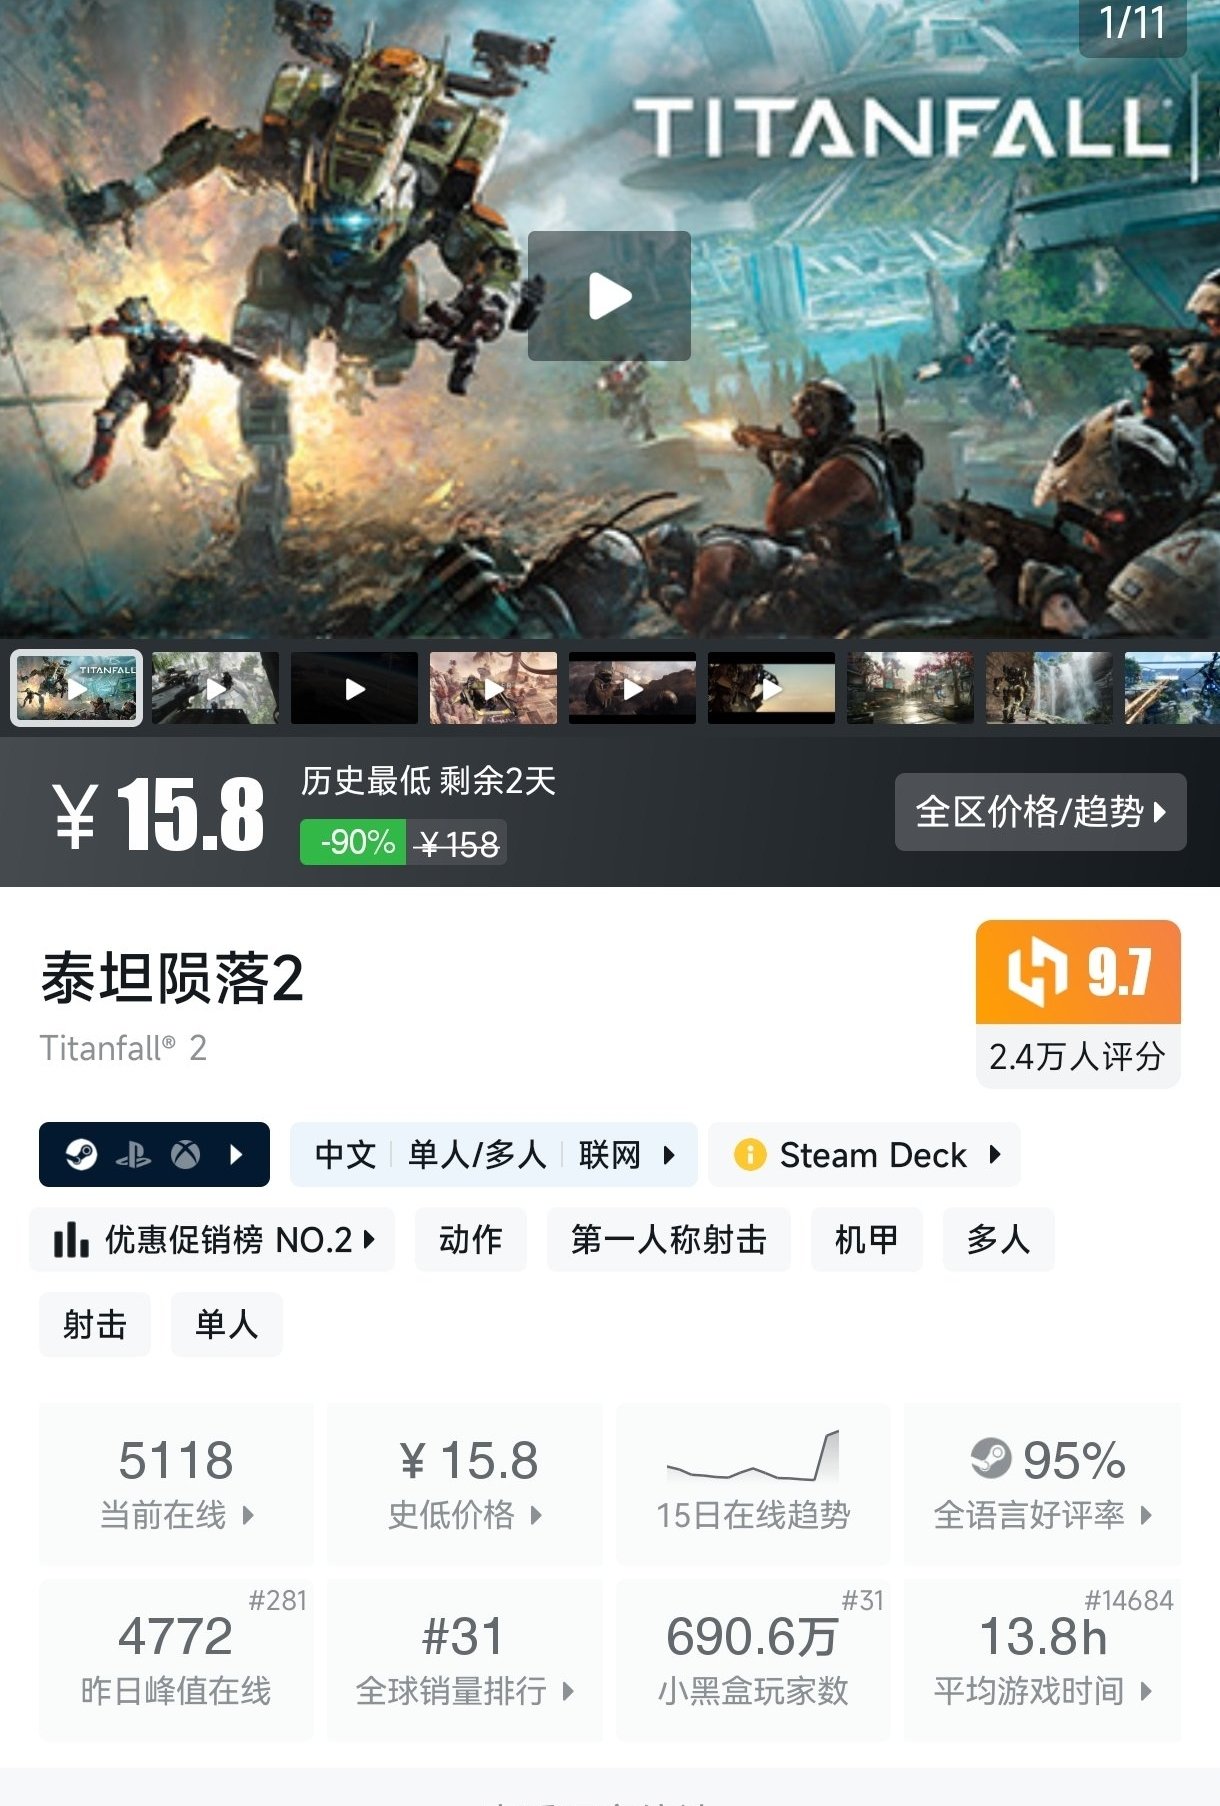Click the PlayStation platform icon
Viewport: 1220px width, 1806px height.
tap(133, 1156)
